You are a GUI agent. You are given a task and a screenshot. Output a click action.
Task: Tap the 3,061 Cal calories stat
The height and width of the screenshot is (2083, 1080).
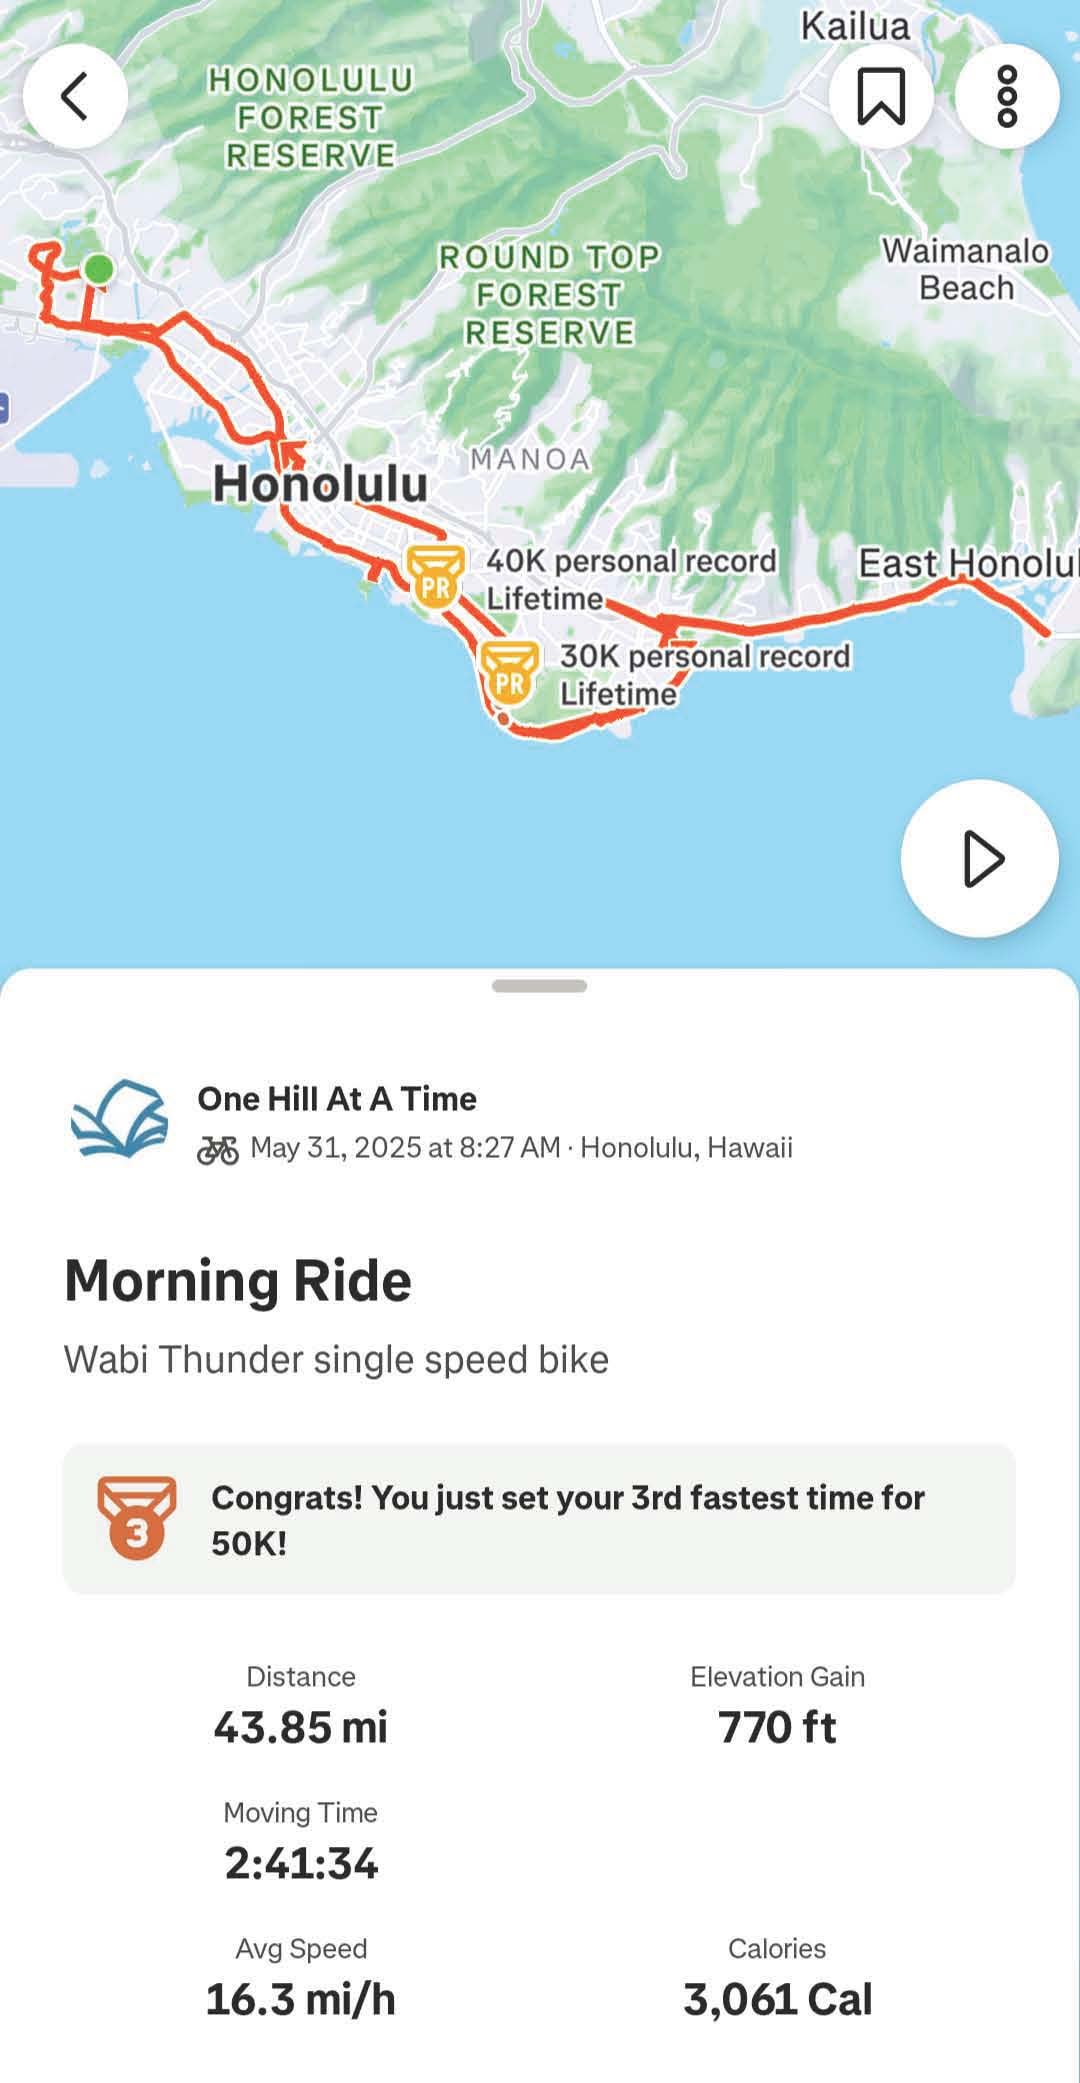777,1998
